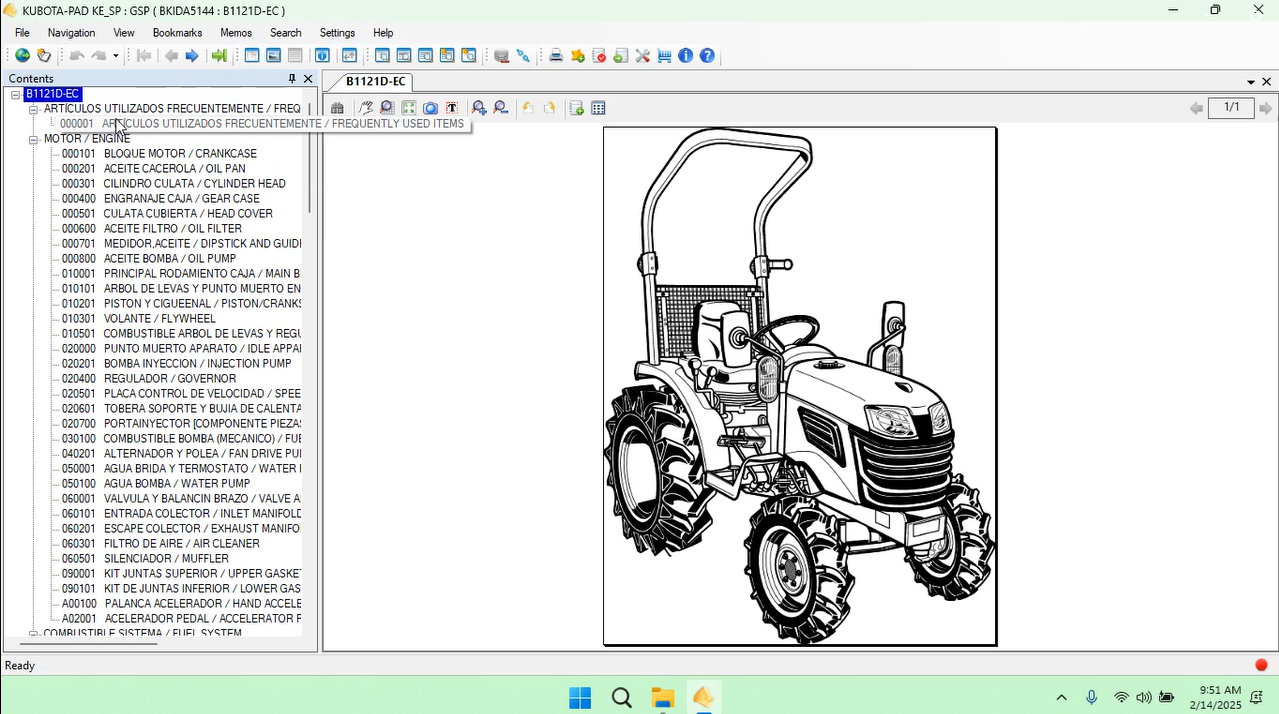Screen dimensions: 1279x714
Task: Open Windows Start menu on taskbar
Action: 580,698
